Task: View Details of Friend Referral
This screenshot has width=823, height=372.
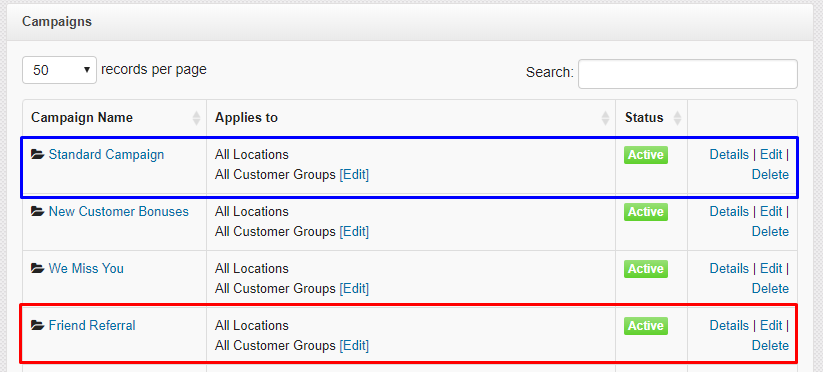Action: pos(729,325)
